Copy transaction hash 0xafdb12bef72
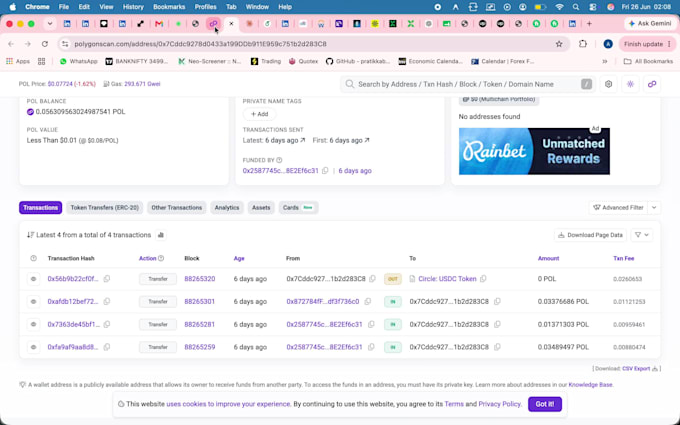The width and height of the screenshot is (680, 425). 107,301
